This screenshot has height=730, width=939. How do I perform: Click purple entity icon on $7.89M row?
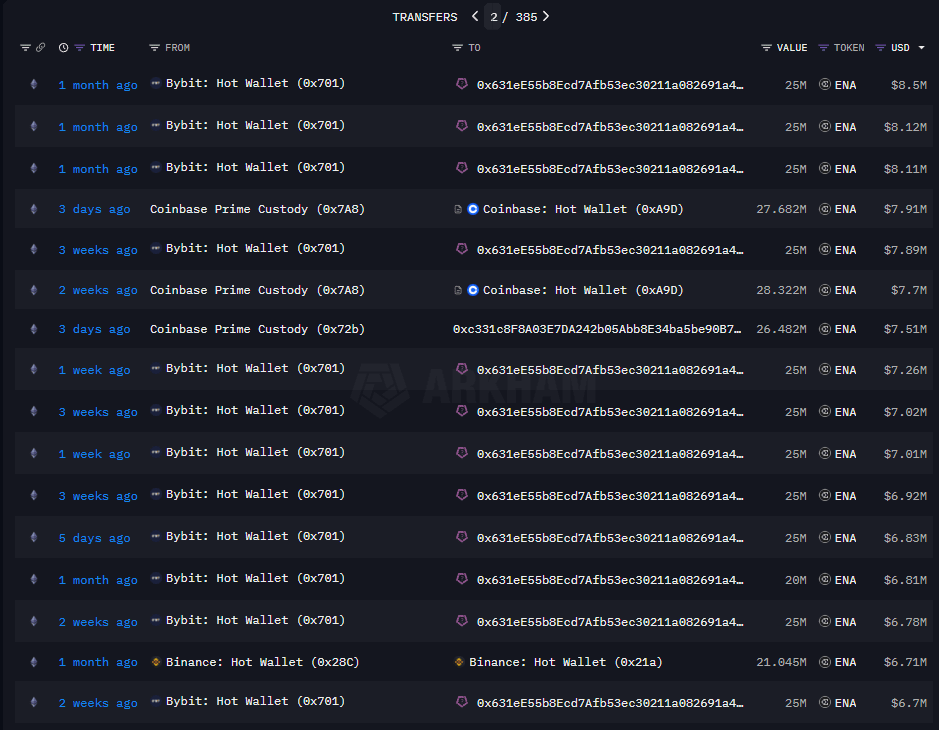point(462,248)
